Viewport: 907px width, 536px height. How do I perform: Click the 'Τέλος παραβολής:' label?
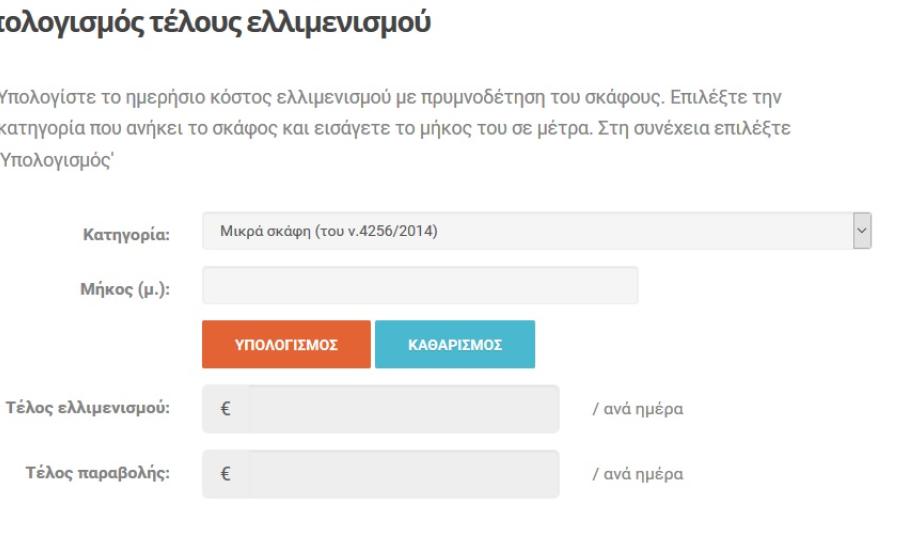(x=97, y=474)
